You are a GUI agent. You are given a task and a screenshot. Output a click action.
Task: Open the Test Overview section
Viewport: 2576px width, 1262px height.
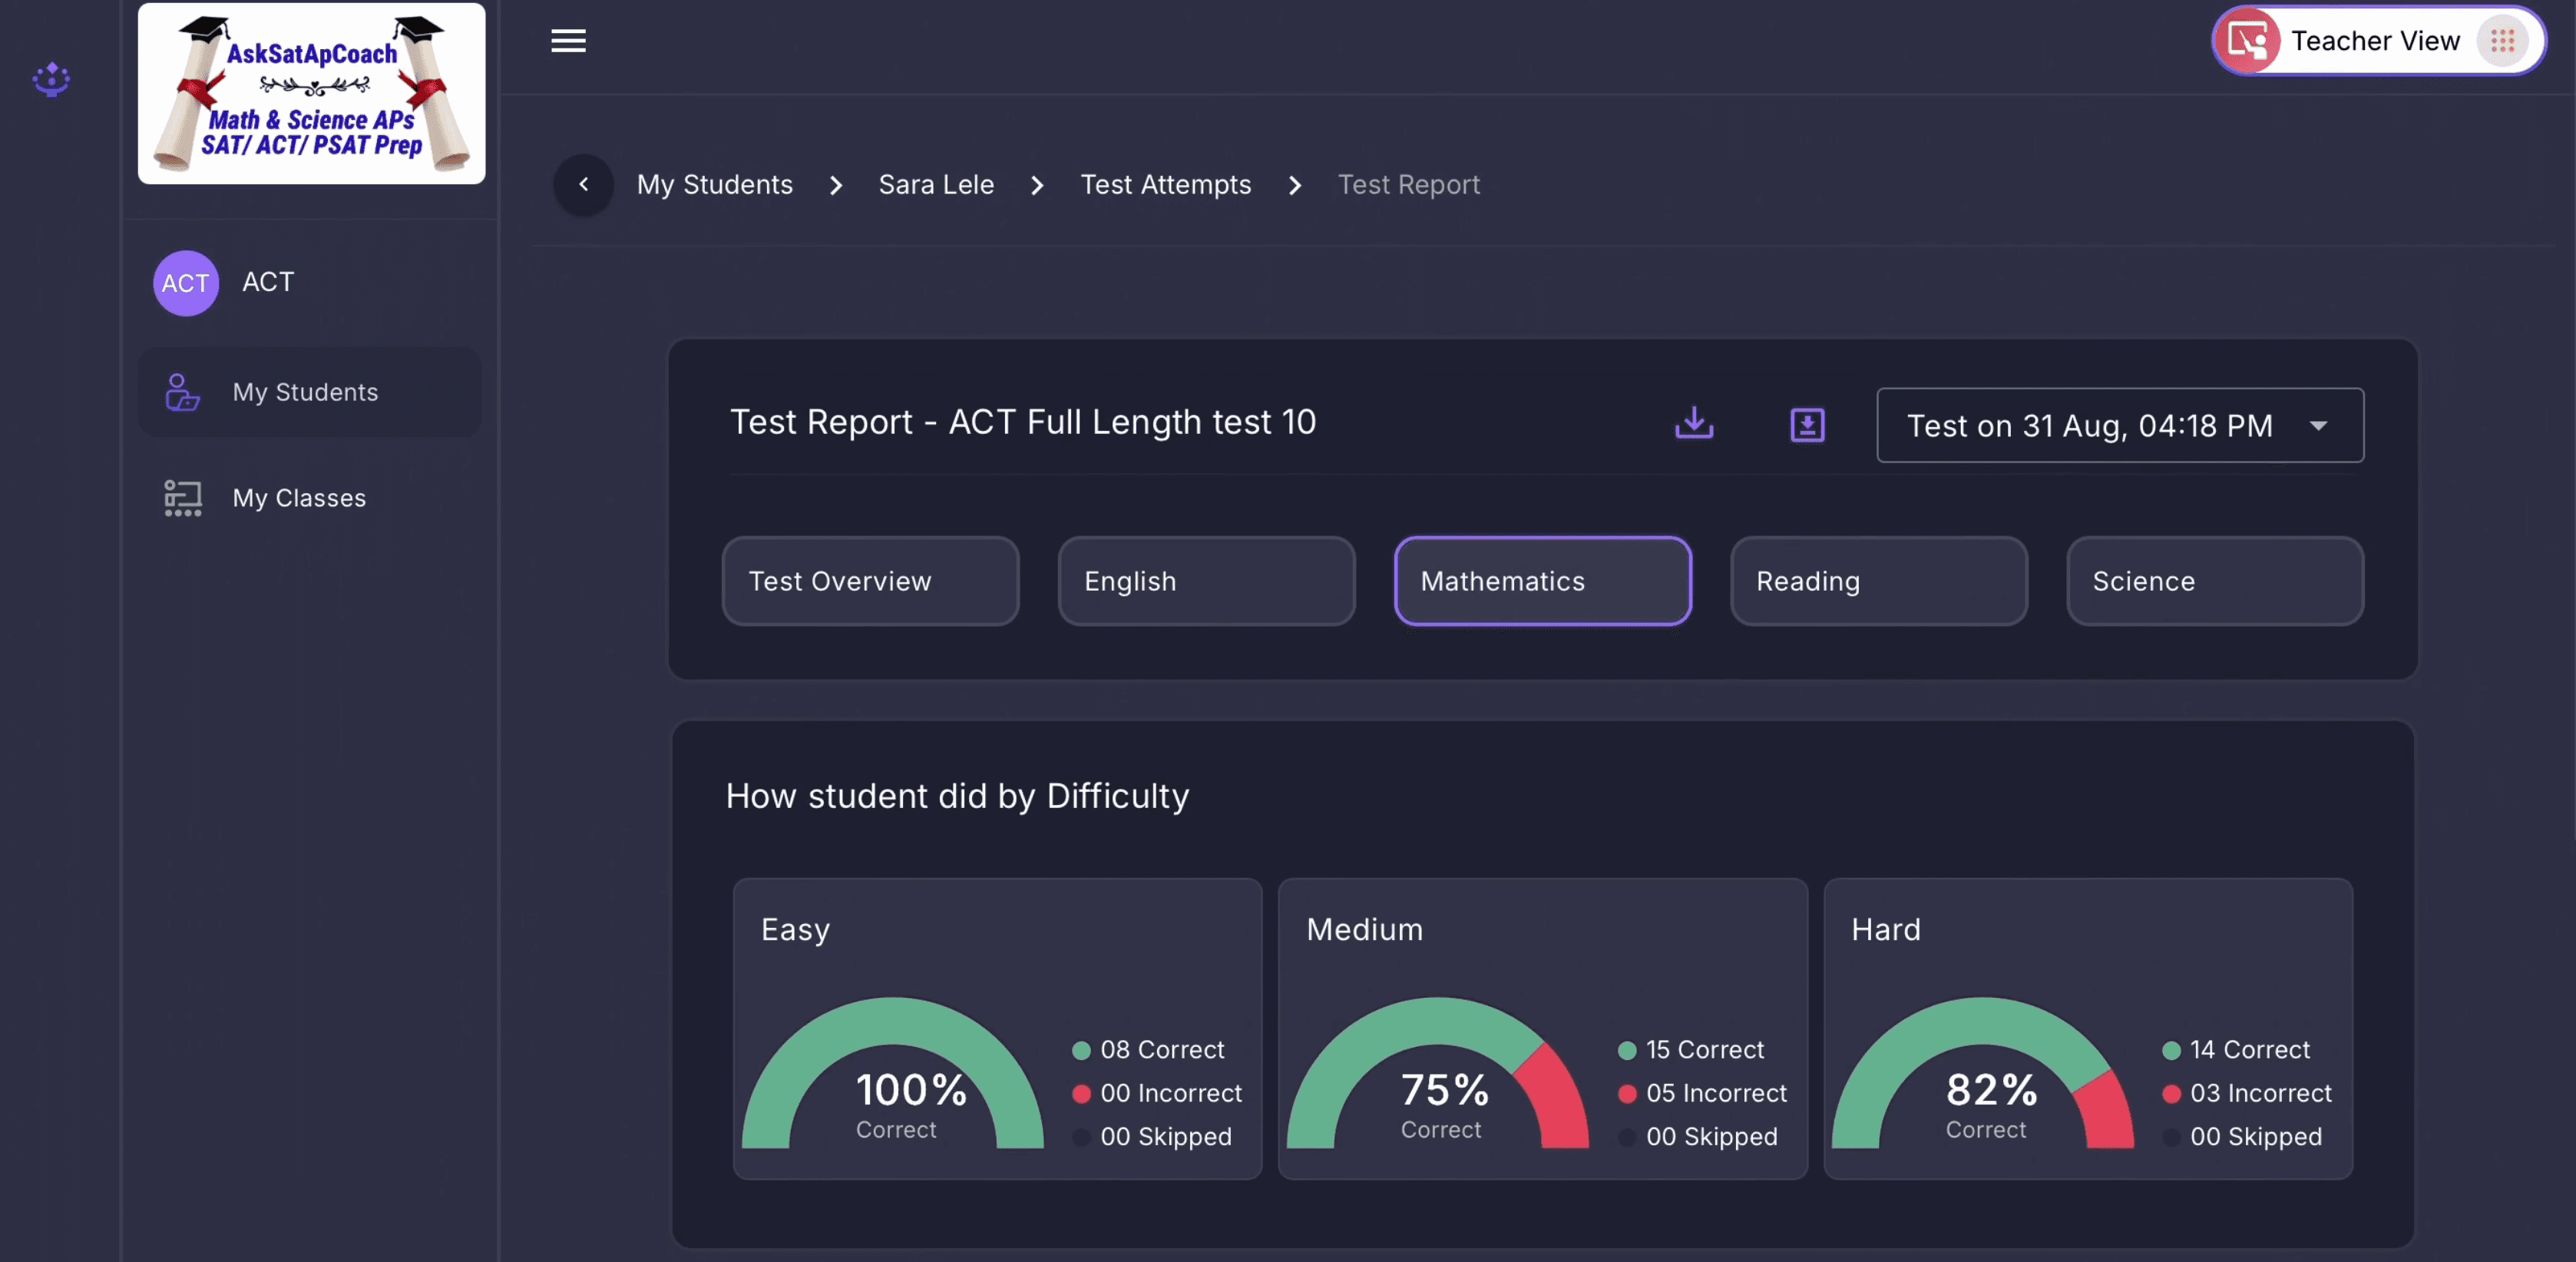(869, 581)
